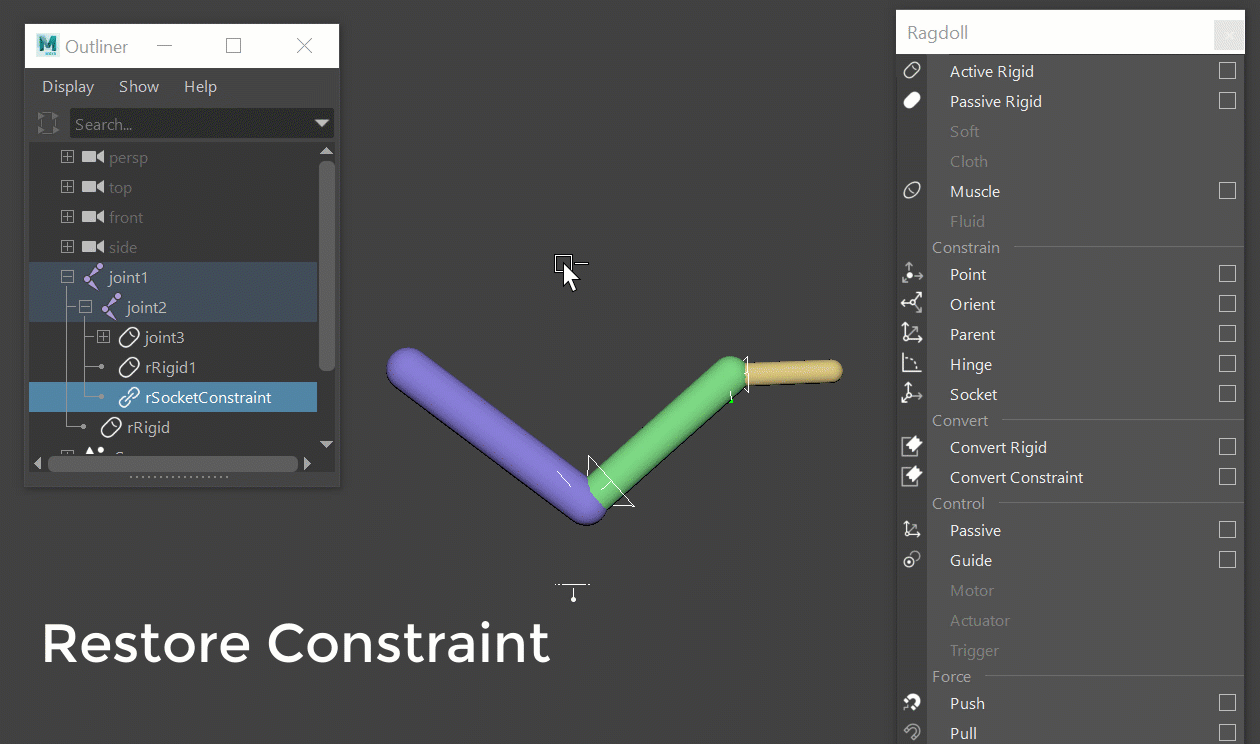
Task: Expand the side camera node
Action: pos(67,247)
